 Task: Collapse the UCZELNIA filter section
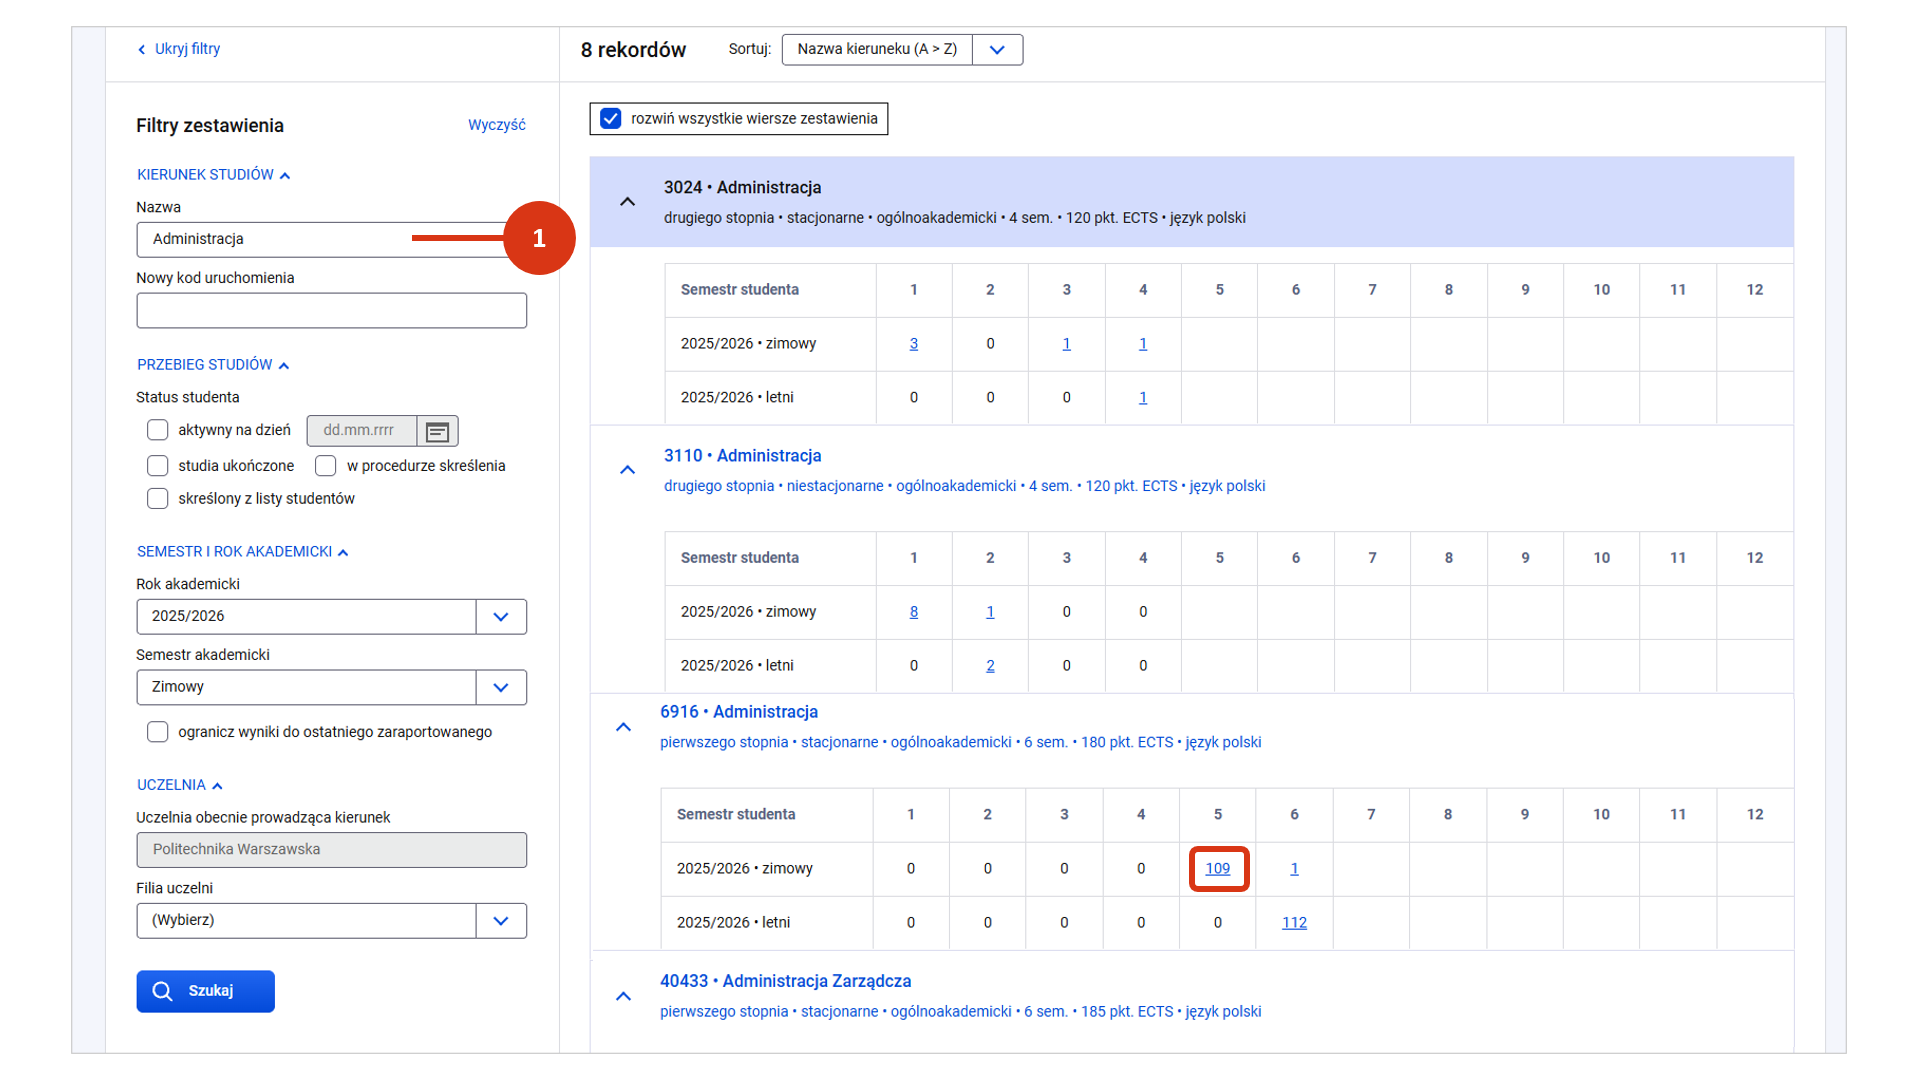pyautogui.click(x=180, y=785)
